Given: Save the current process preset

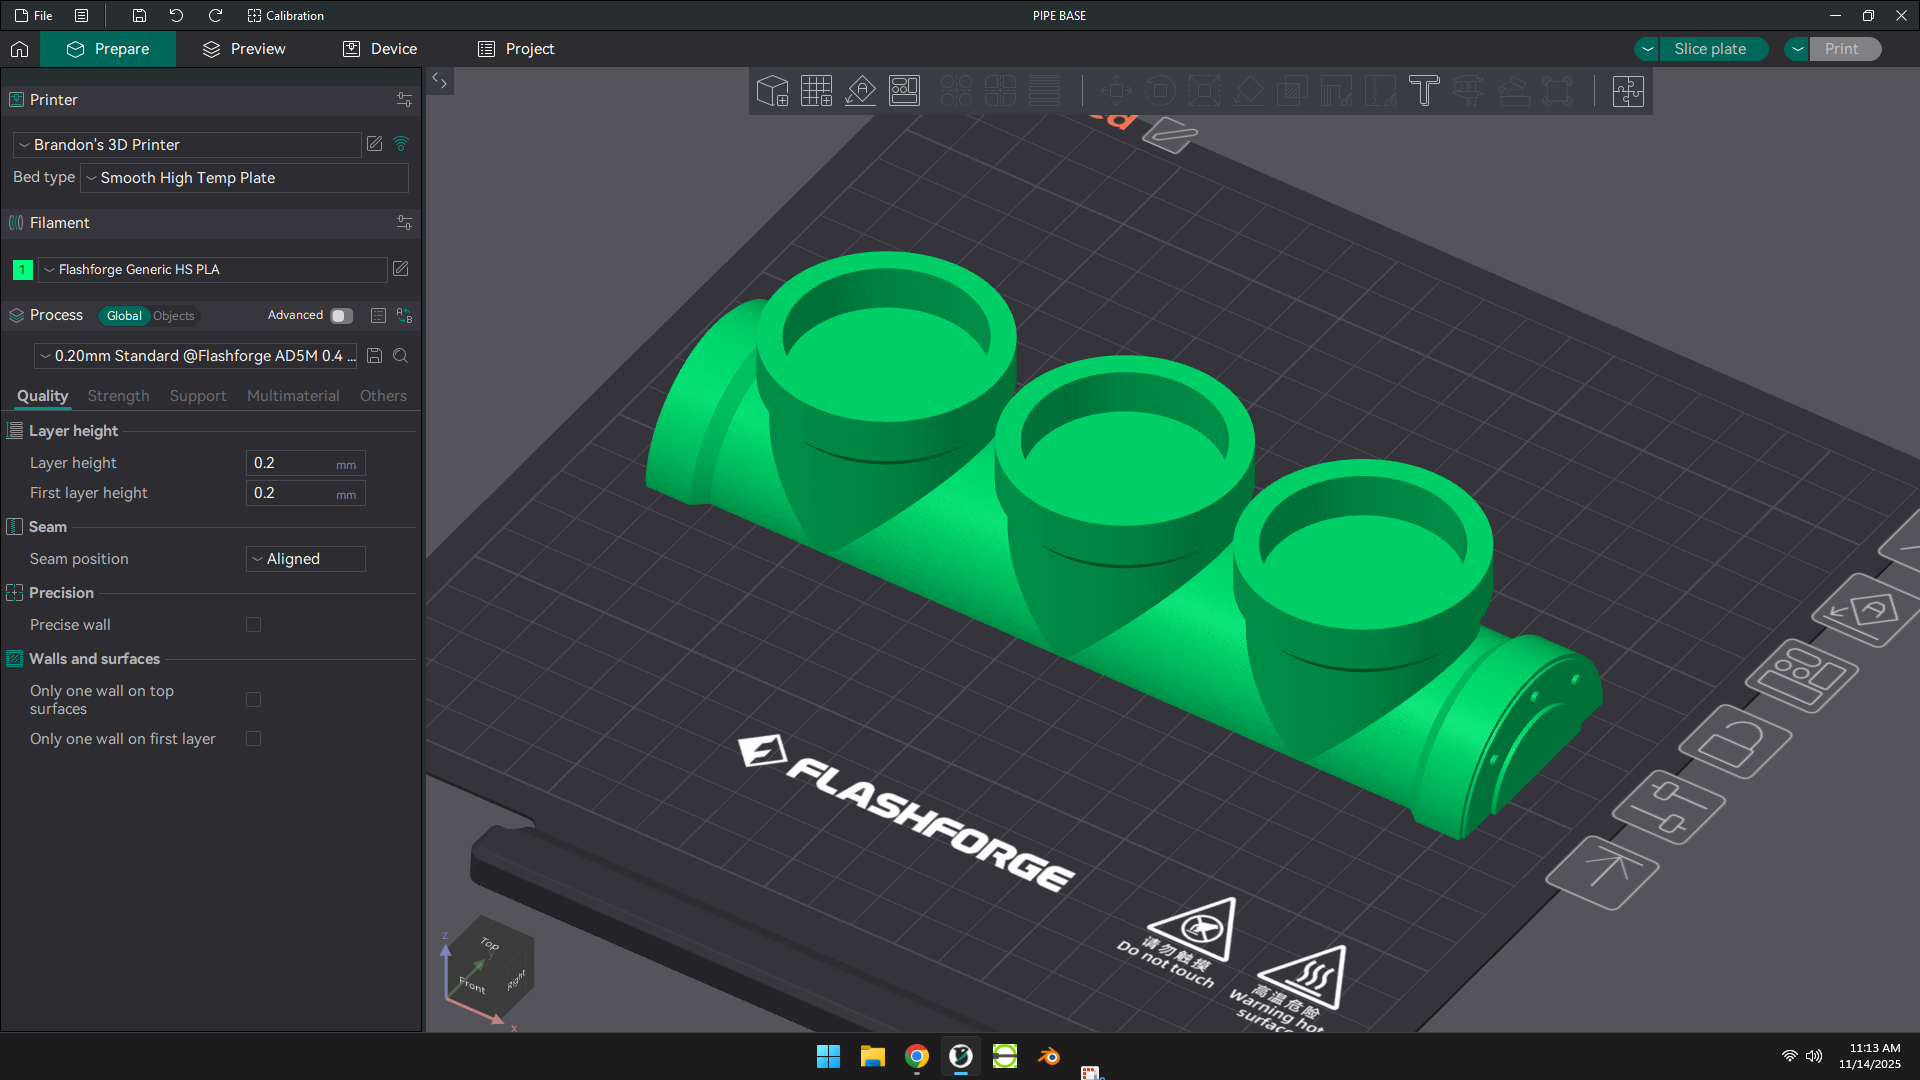Looking at the screenshot, I should pyautogui.click(x=375, y=356).
